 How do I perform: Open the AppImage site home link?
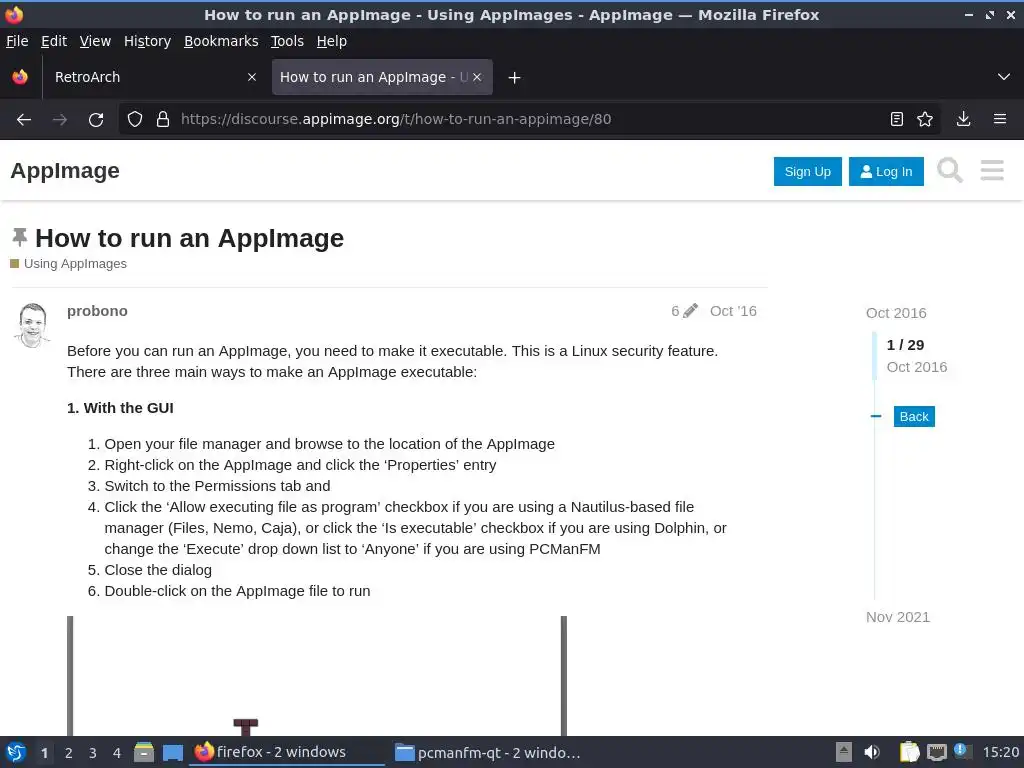[65, 170]
